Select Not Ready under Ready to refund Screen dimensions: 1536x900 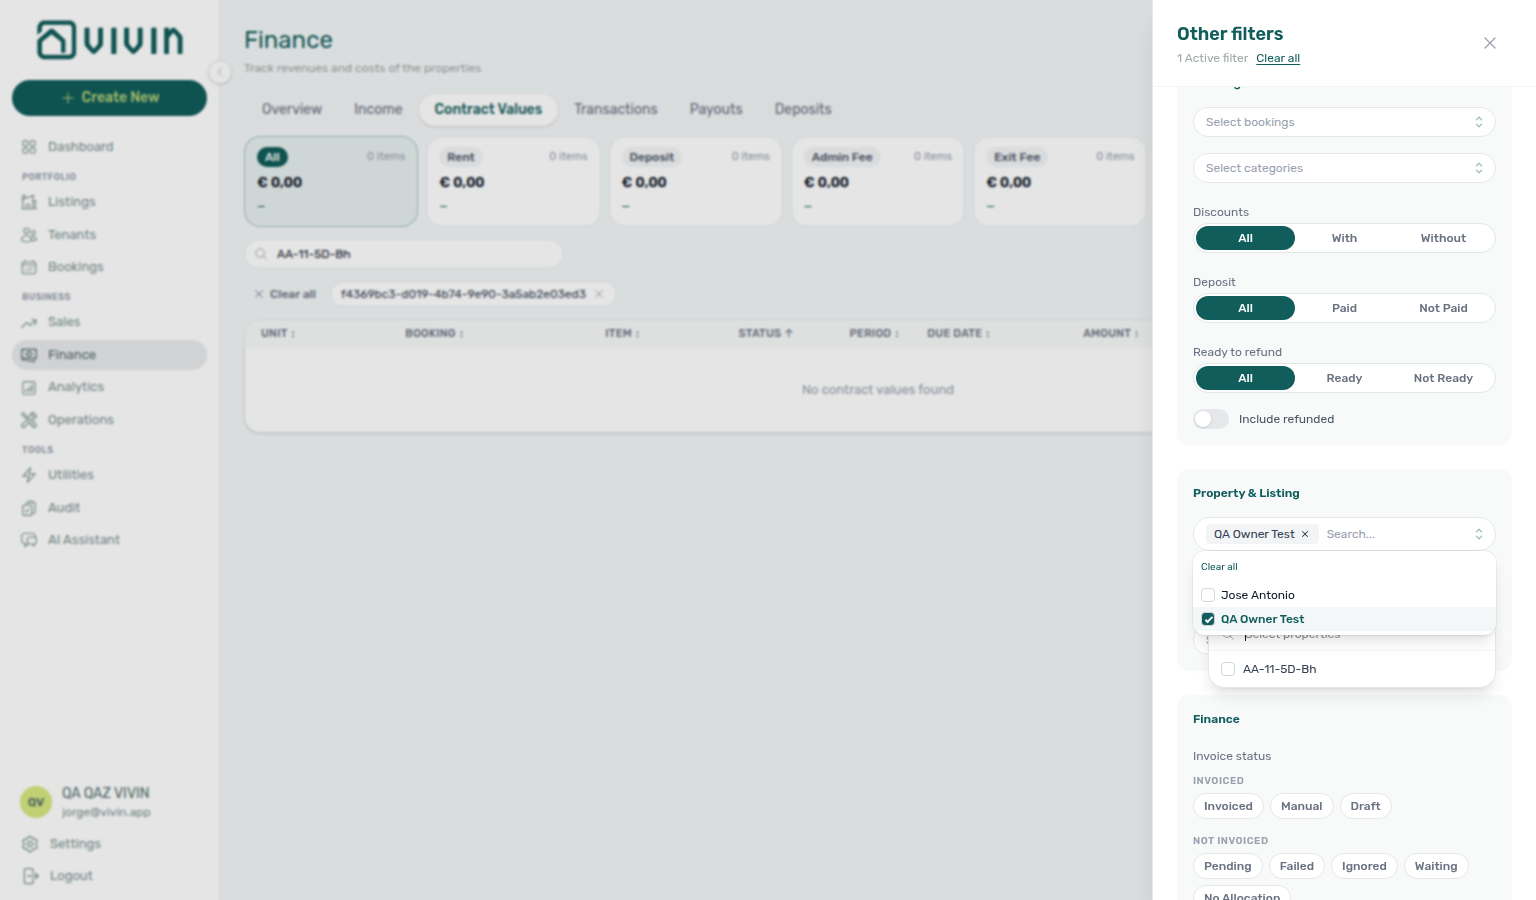click(1443, 378)
